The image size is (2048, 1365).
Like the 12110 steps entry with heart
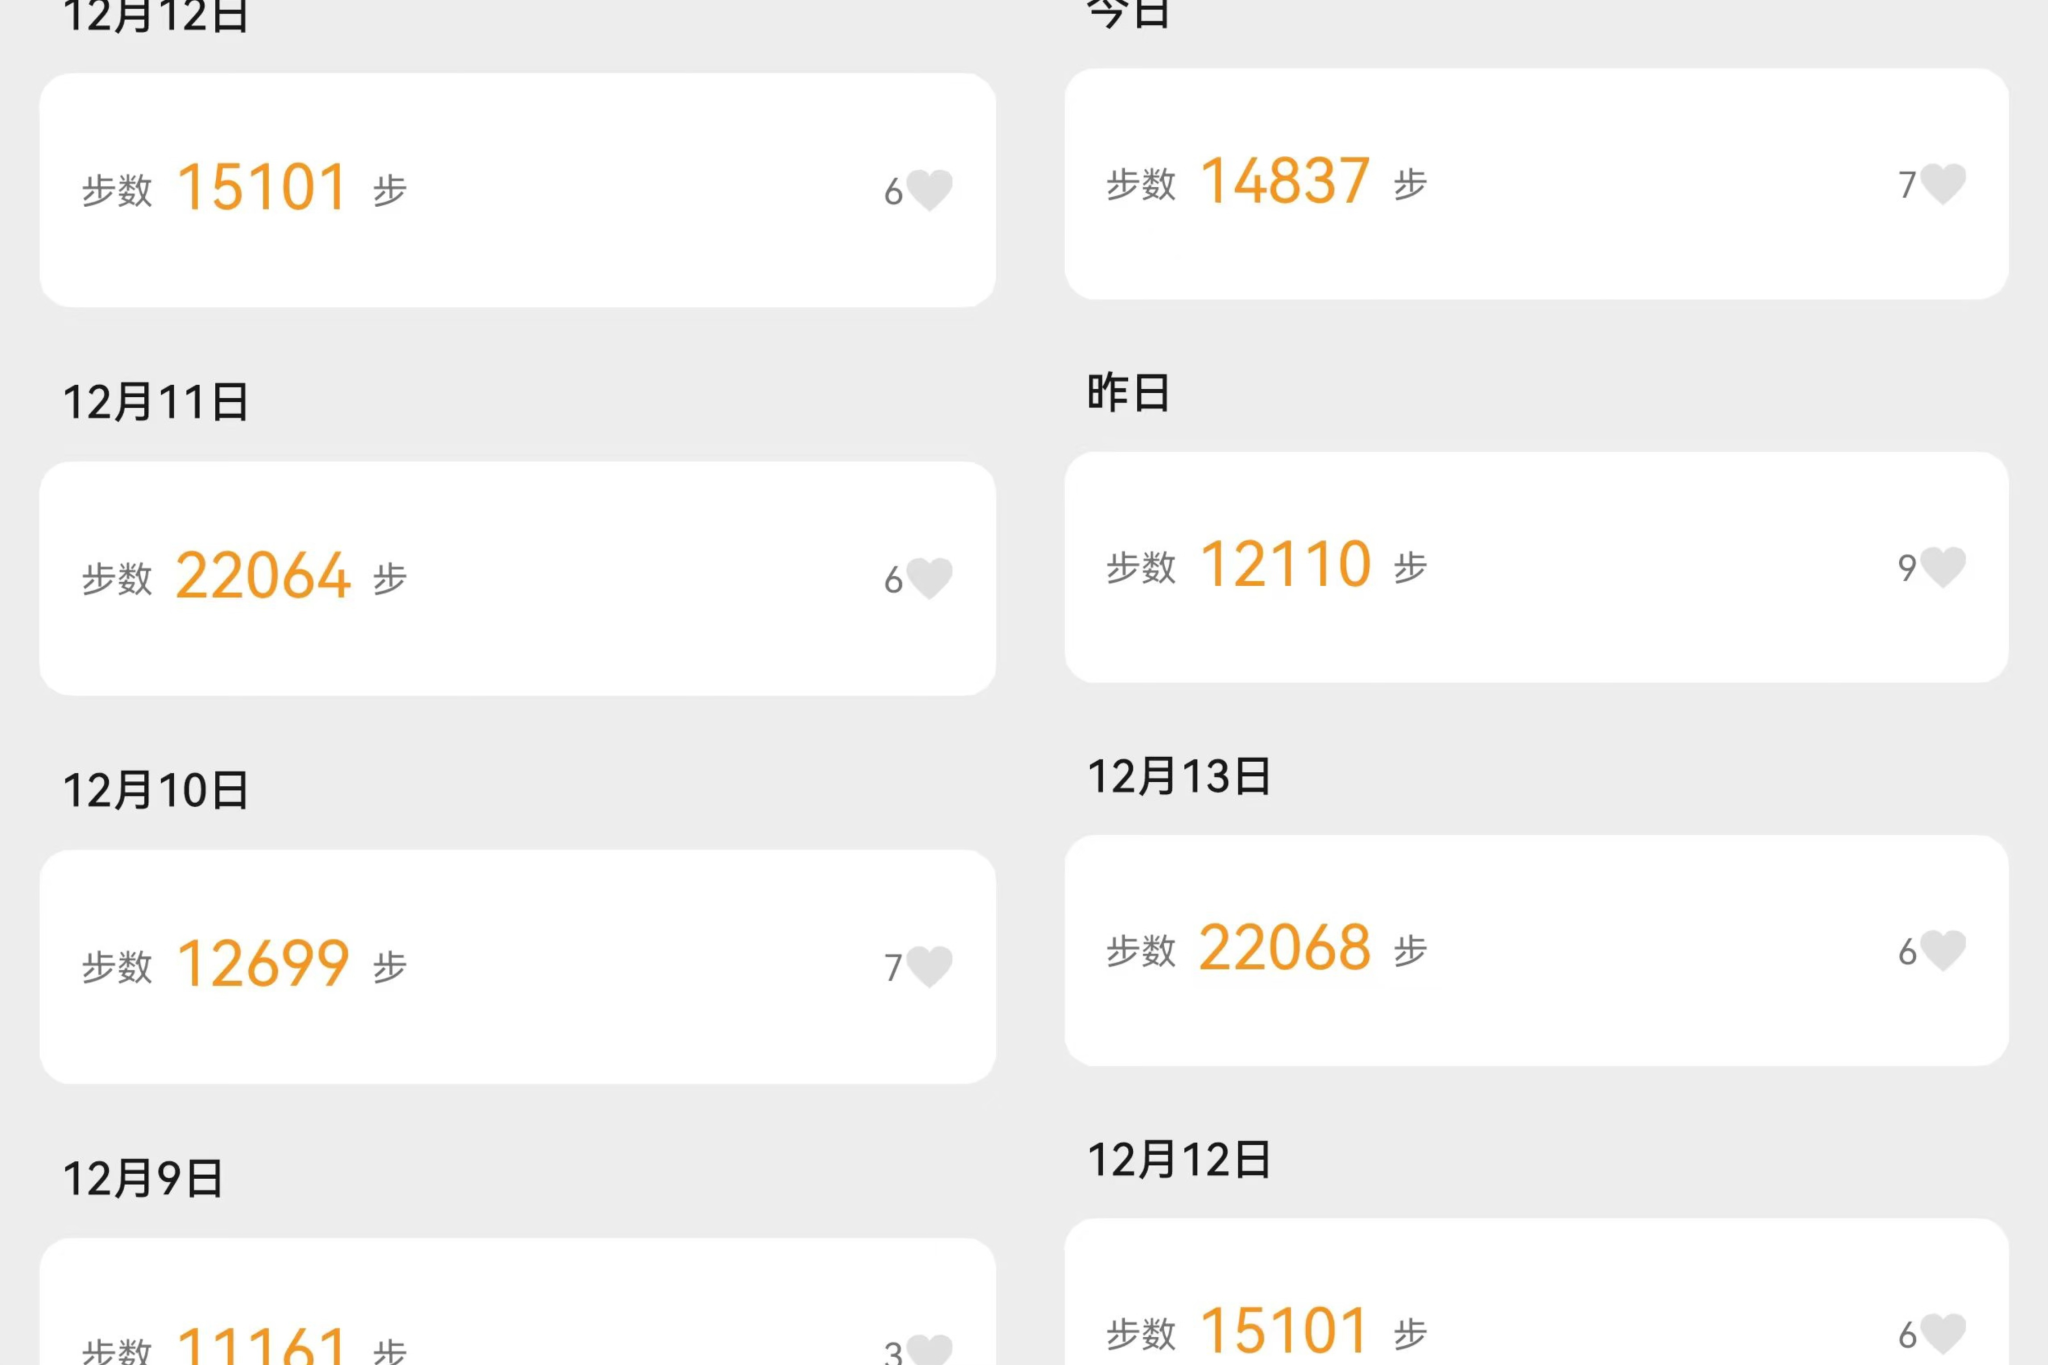point(1943,567)
